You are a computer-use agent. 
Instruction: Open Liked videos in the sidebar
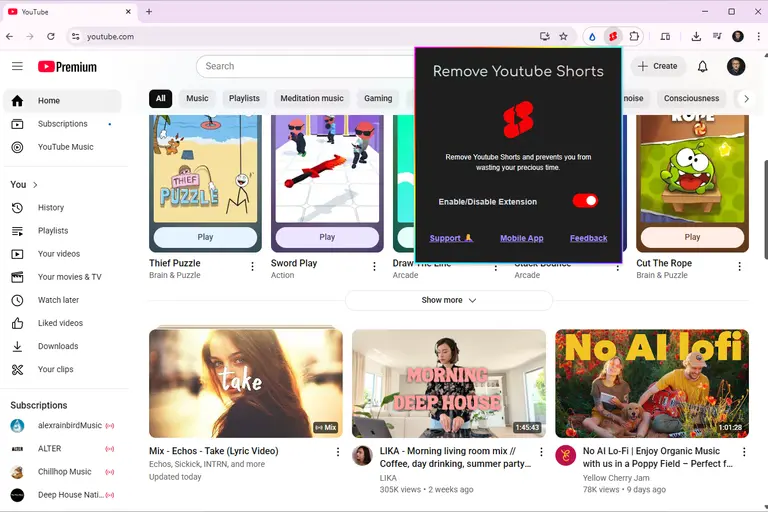click(60, 323)
